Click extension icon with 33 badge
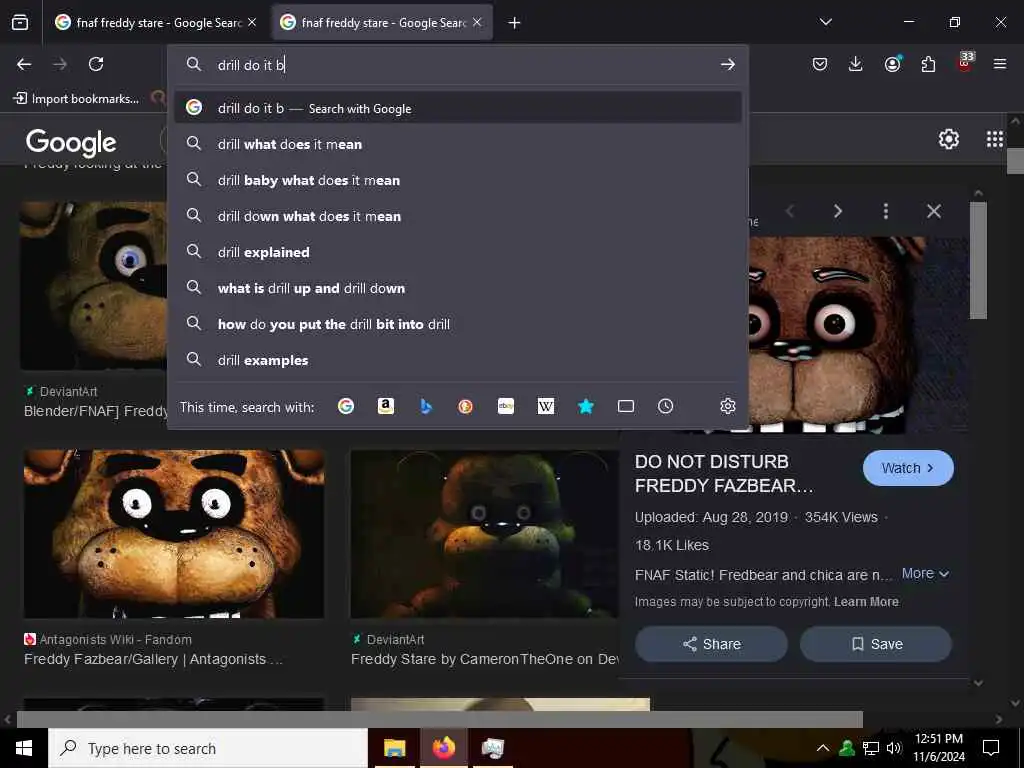This screenshot has height=768, width=1024. pyautogui.click(x=965, y=63)
